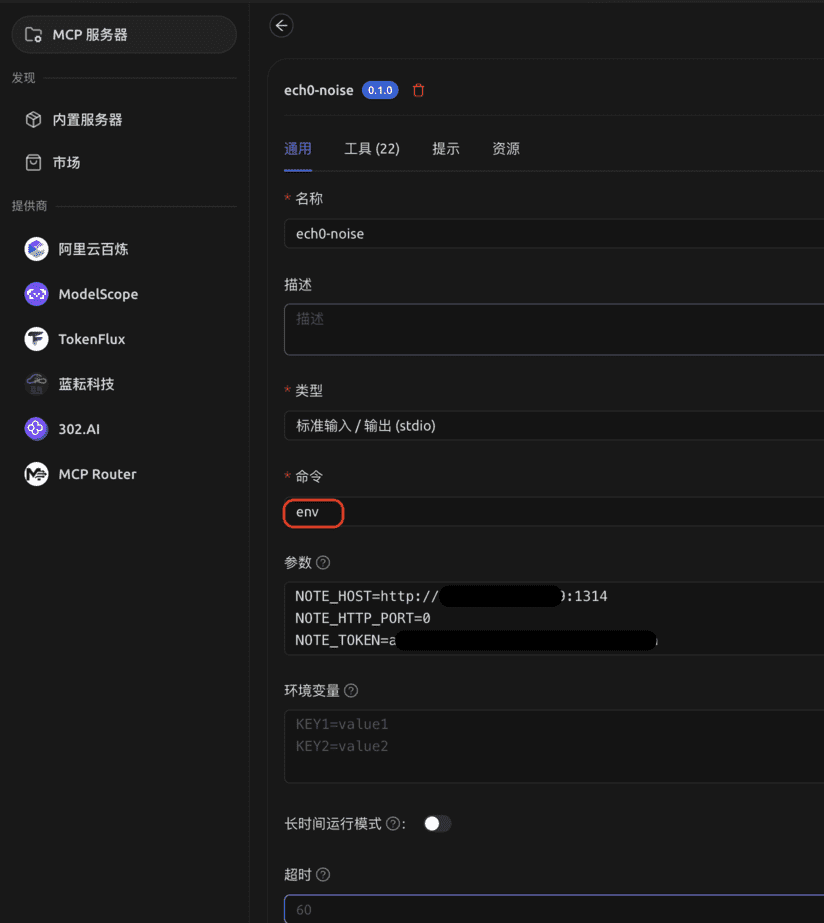The width and height of the screenshot is (824, 923).
Task: Click the MCP Router logo icon
Action: pos(36,474)
